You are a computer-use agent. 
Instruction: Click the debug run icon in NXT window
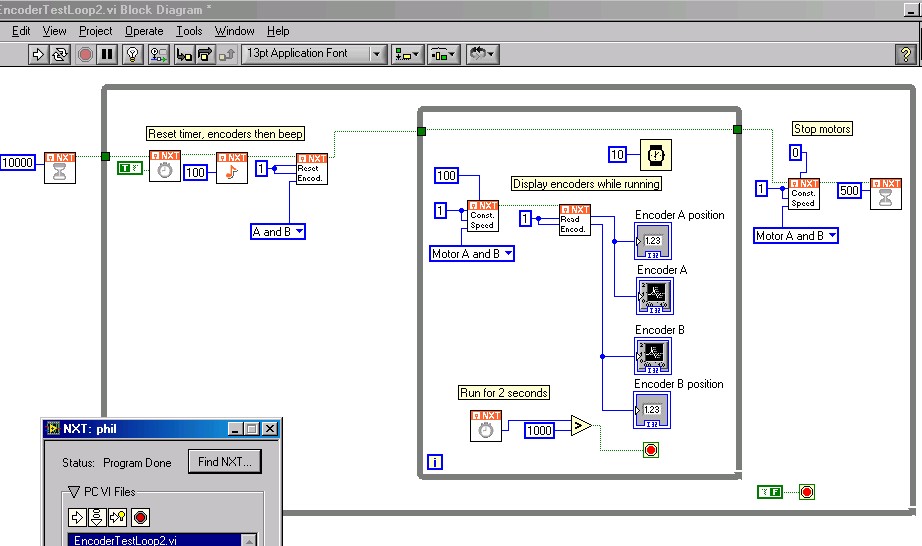tap(118, 517)
